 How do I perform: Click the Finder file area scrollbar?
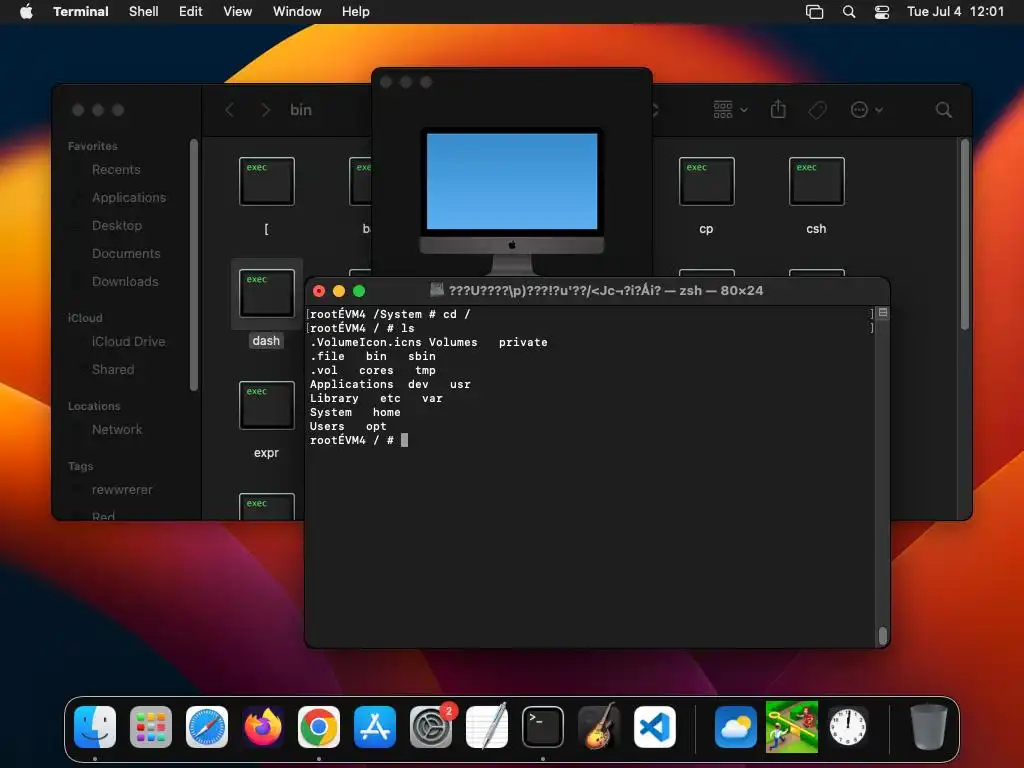tap(965, 234)
